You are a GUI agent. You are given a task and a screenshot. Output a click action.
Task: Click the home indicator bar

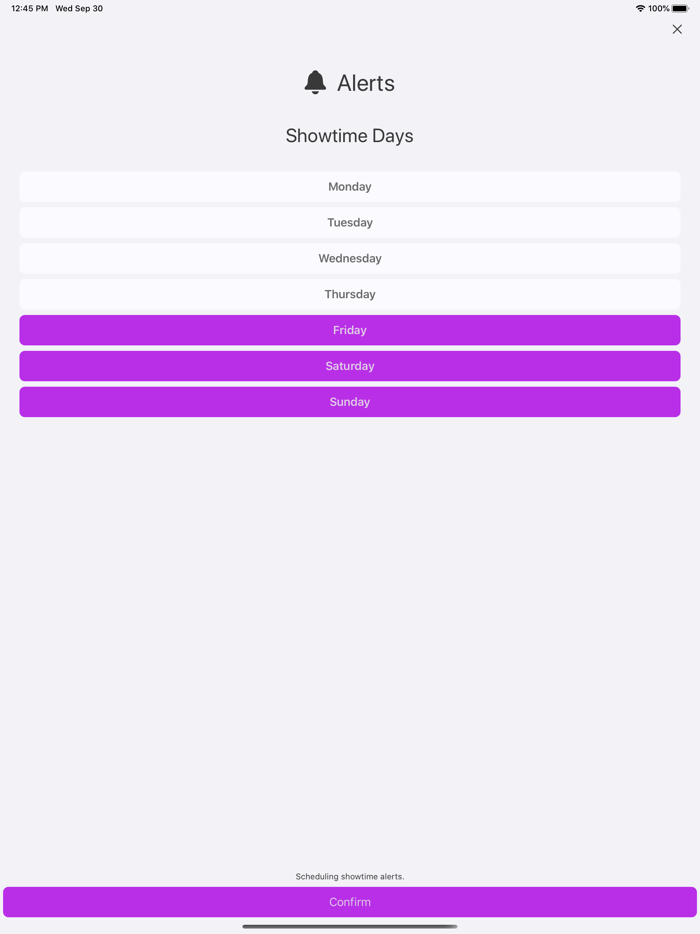point(350,926)
